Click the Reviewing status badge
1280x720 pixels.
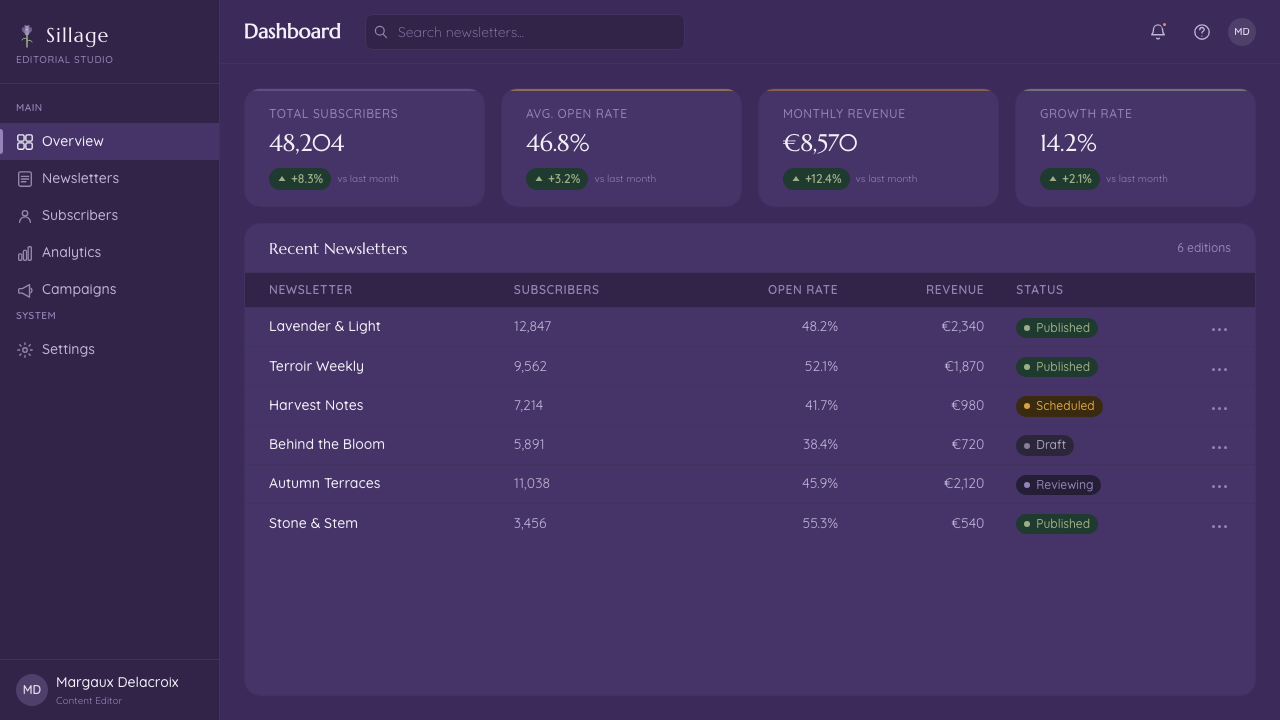[1058, 485]
